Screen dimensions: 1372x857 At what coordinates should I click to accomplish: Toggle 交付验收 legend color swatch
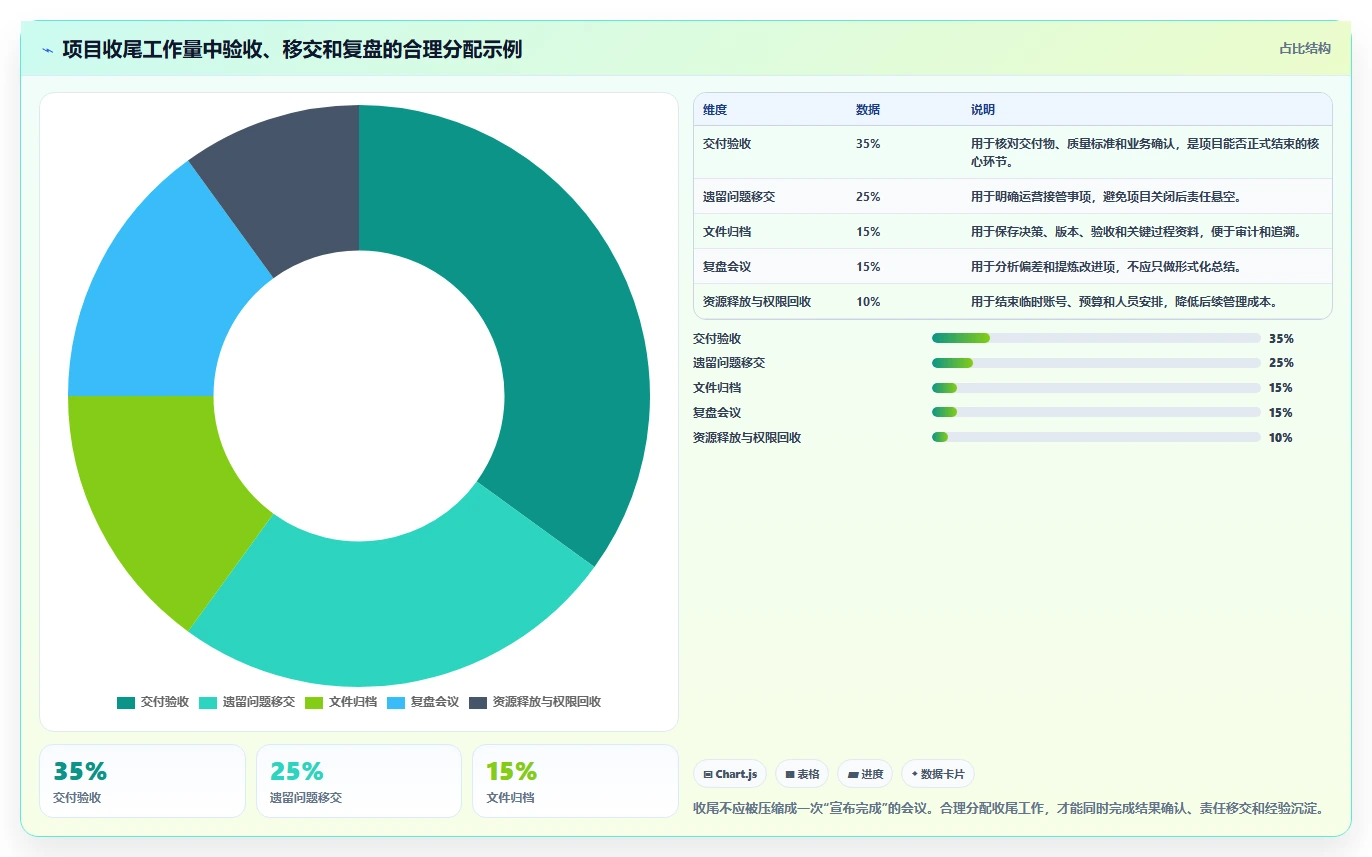(x=126, y=702)
